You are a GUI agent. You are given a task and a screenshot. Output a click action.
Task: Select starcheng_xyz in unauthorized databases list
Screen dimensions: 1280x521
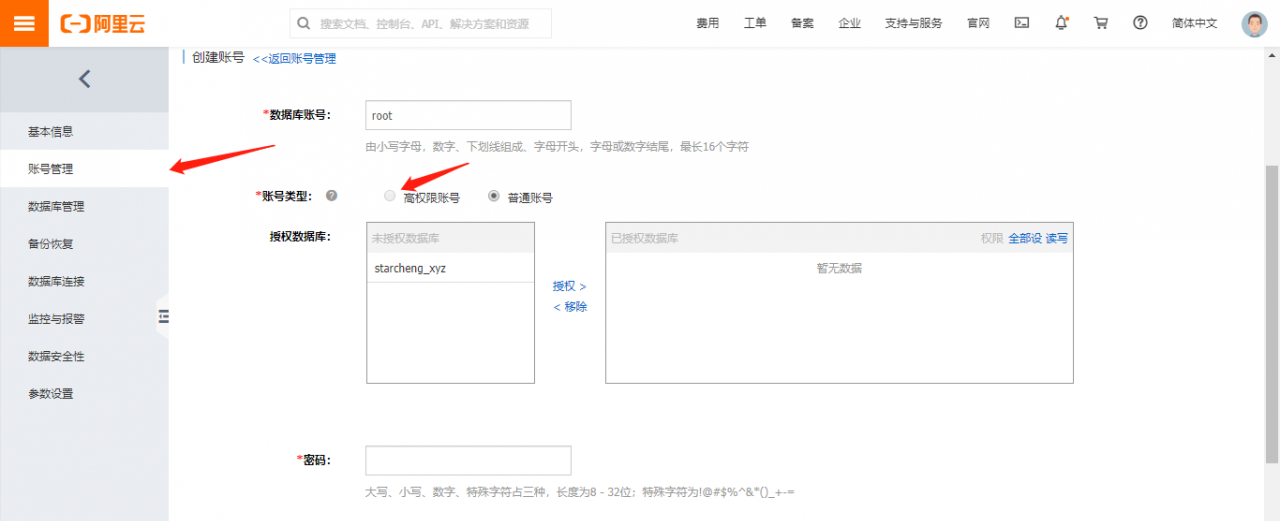point(410,268)
